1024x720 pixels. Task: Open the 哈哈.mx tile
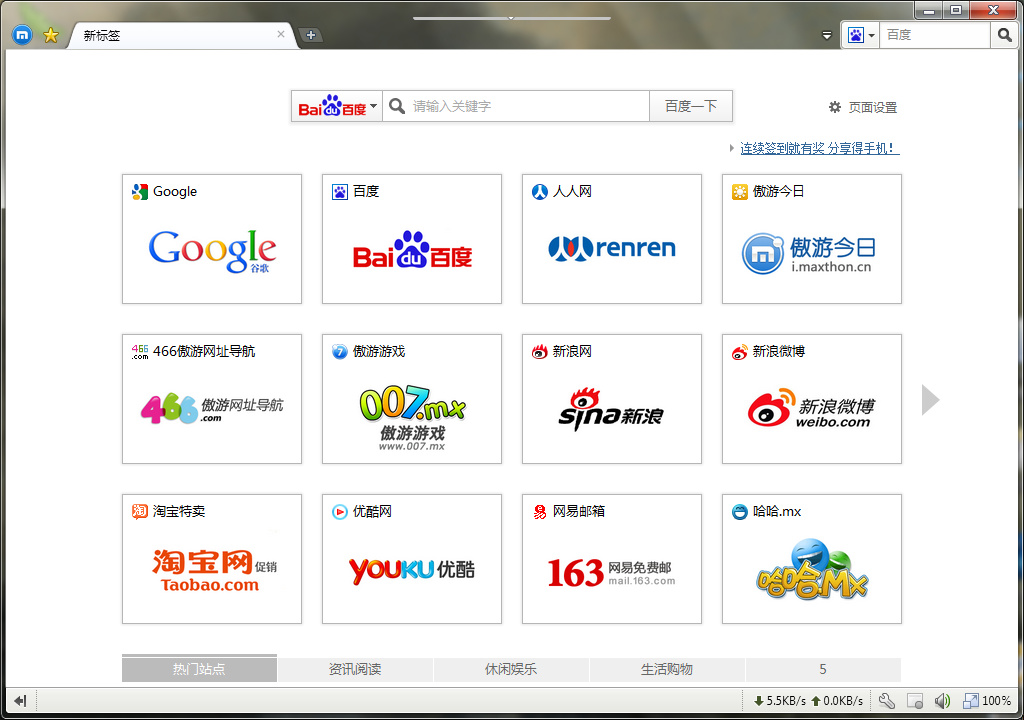pyautogui.click(x=812, y=559)
